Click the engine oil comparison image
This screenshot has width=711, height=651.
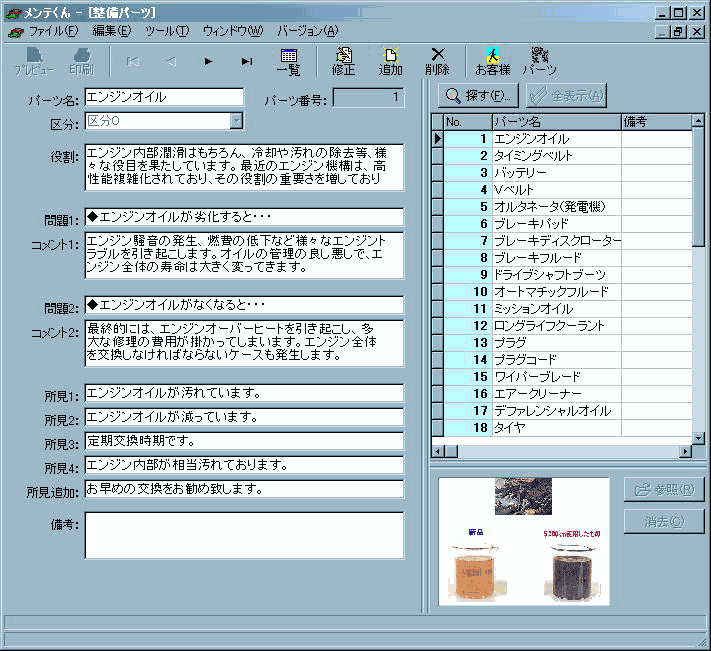524,541
